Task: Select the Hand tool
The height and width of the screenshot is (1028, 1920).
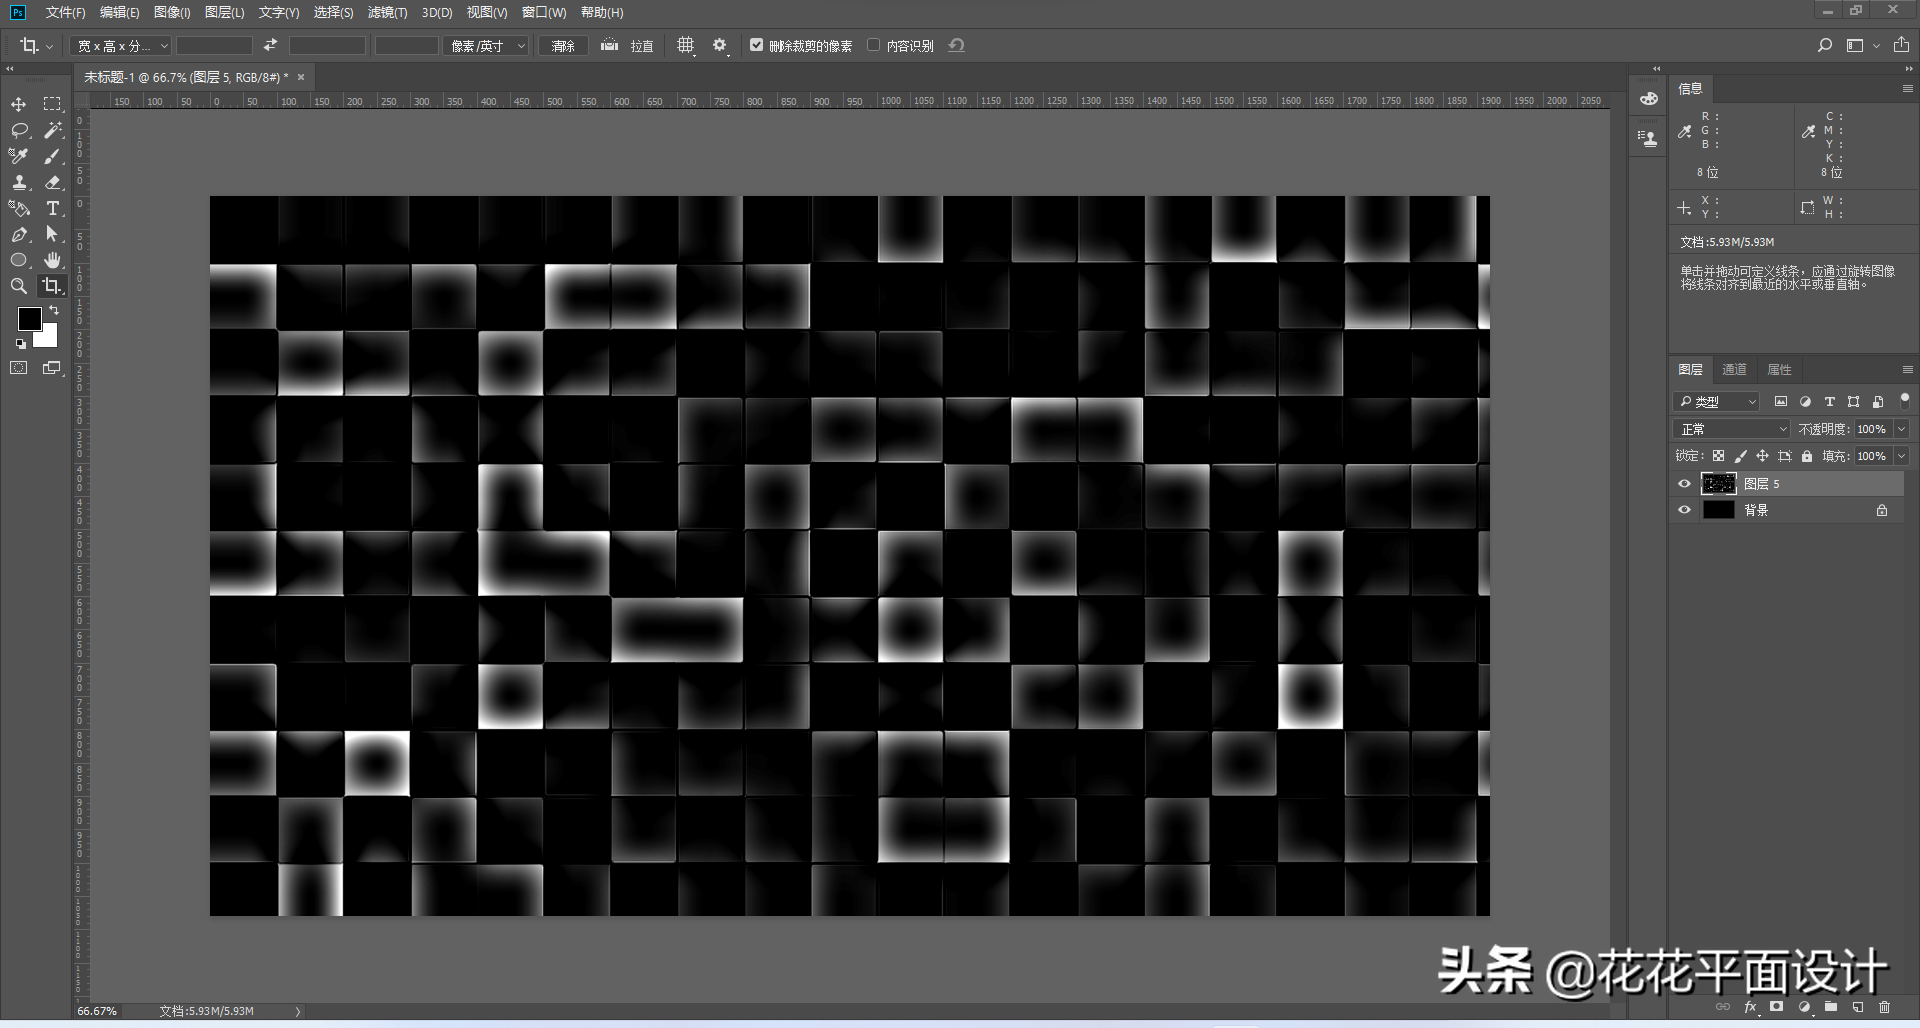Action: click(52, 261)
